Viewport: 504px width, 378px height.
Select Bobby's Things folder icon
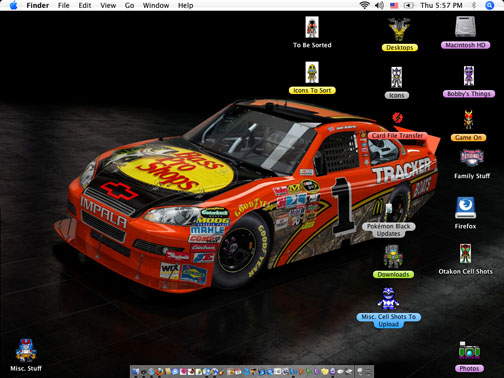(469, 76)
